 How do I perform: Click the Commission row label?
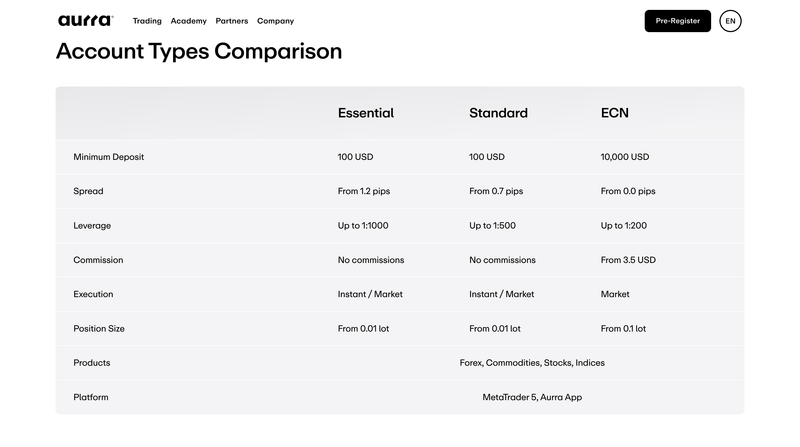(98, 260)
